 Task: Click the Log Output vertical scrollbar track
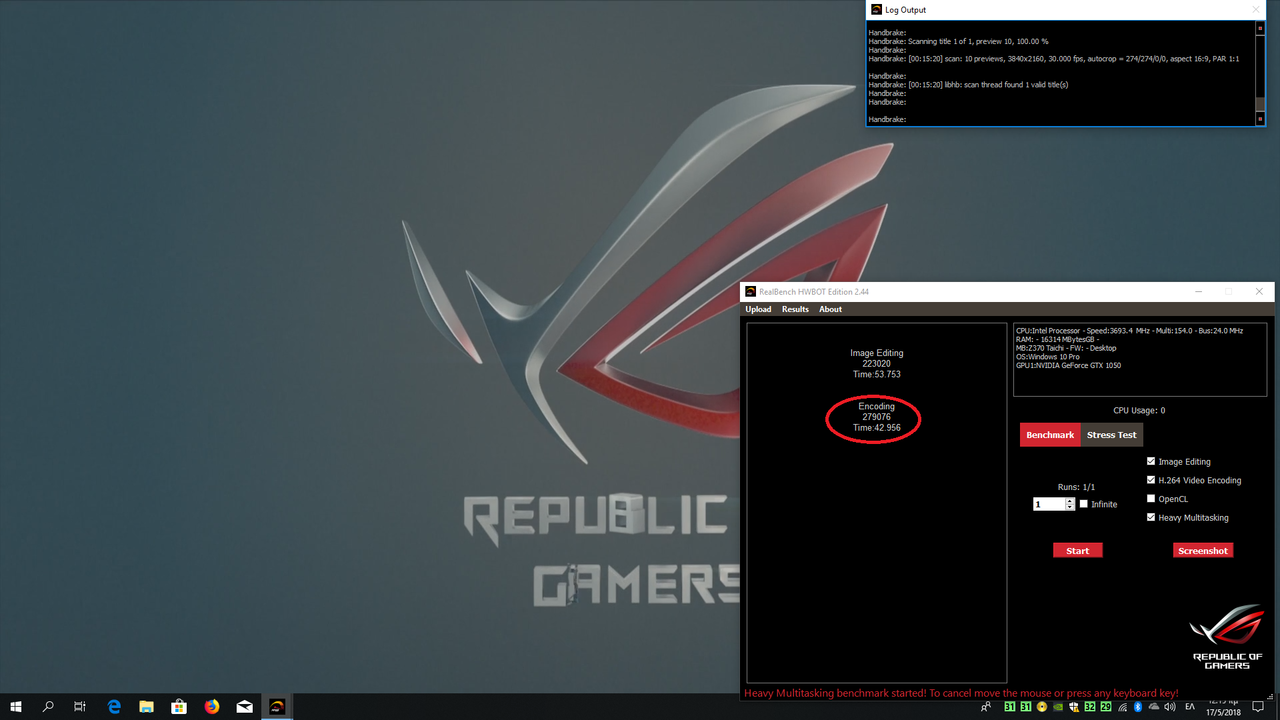pos(1260,74)
